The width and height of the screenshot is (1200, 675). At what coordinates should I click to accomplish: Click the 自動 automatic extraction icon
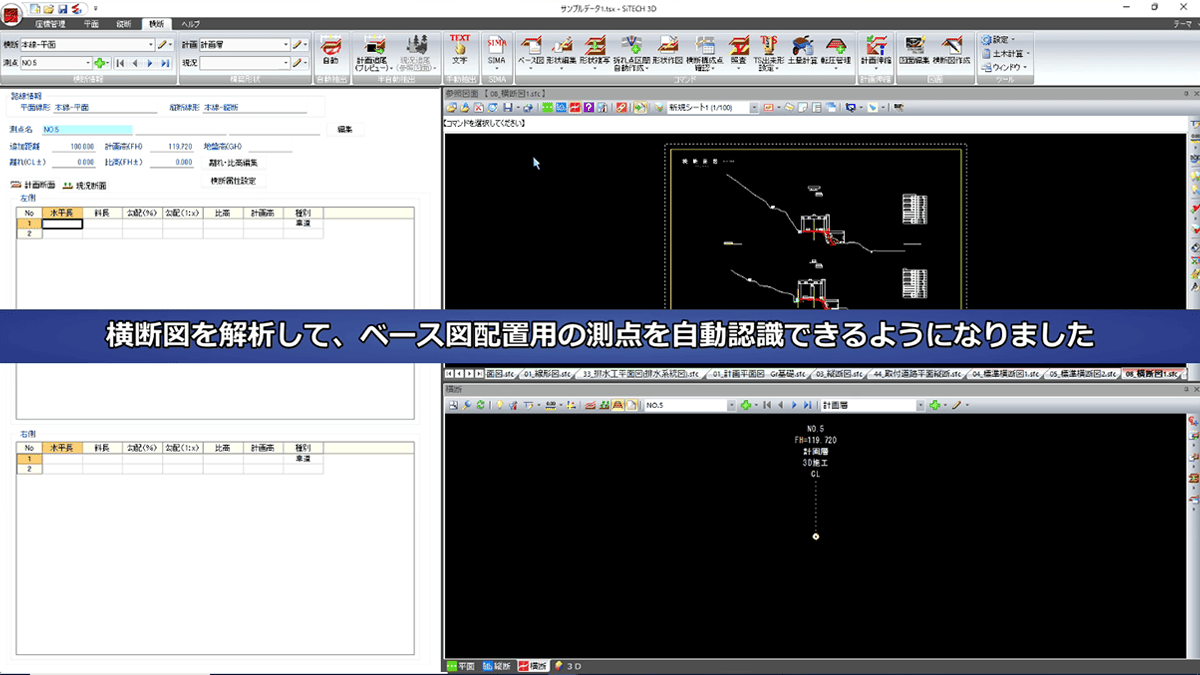(x=330, y=50)
